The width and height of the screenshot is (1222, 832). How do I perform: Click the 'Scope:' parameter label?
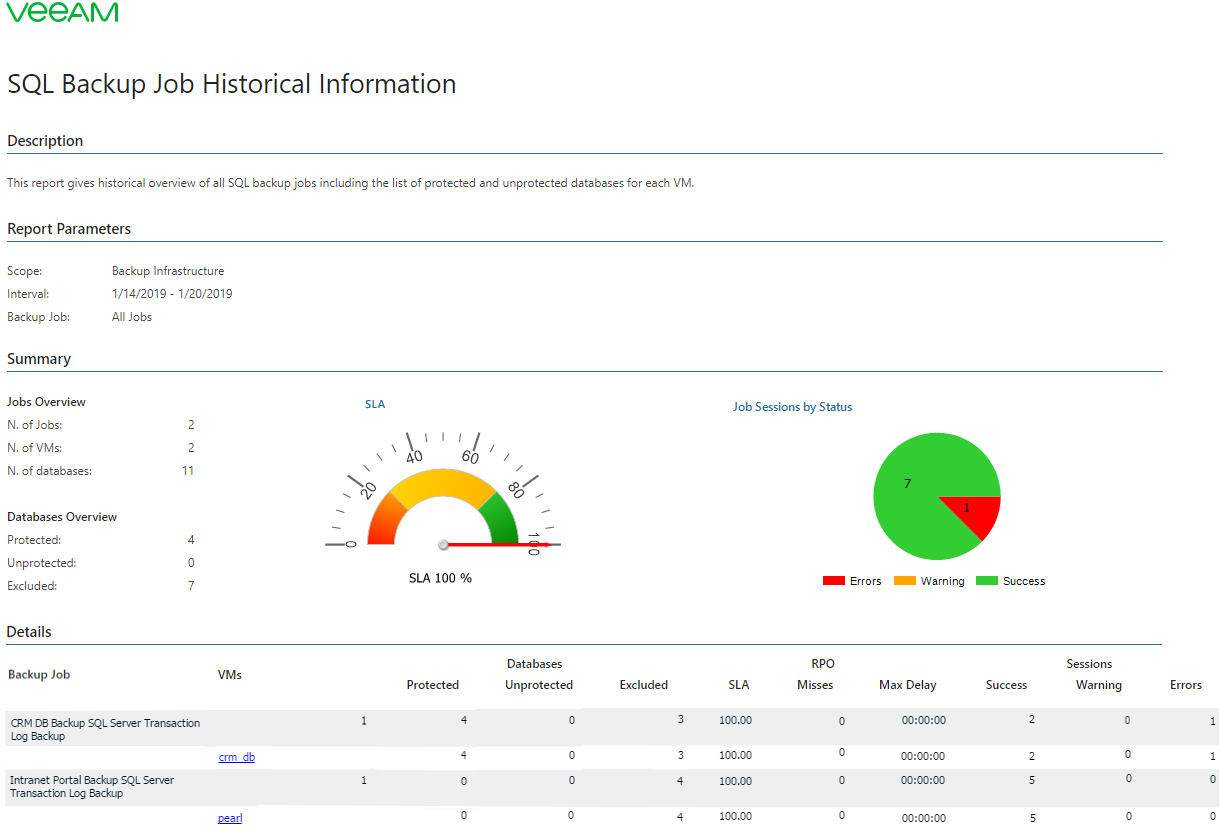point(25,271)
